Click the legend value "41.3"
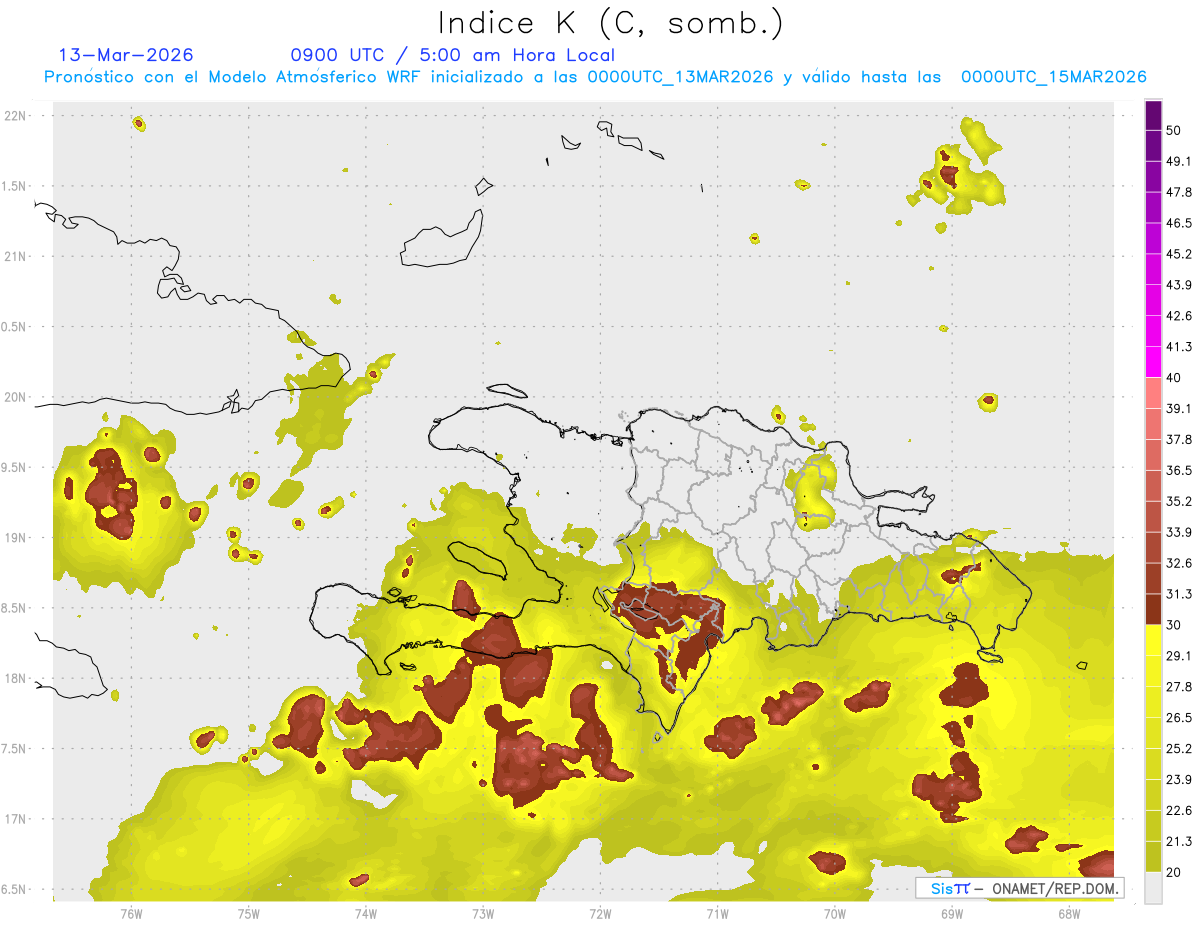1200x927 pixels. (x=1179, y=347)
